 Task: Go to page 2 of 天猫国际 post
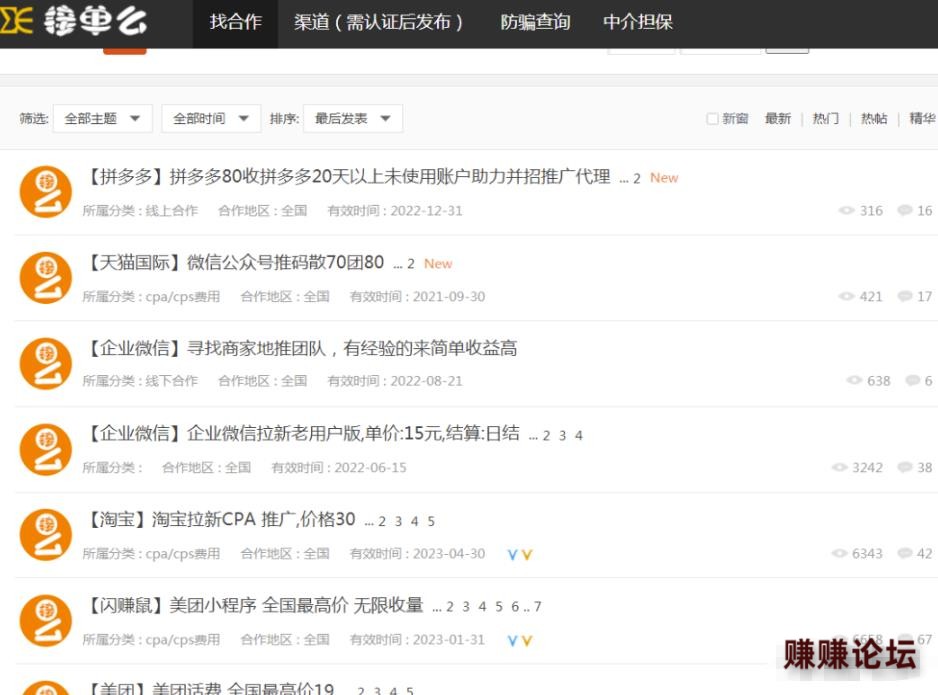click(410, 264)
